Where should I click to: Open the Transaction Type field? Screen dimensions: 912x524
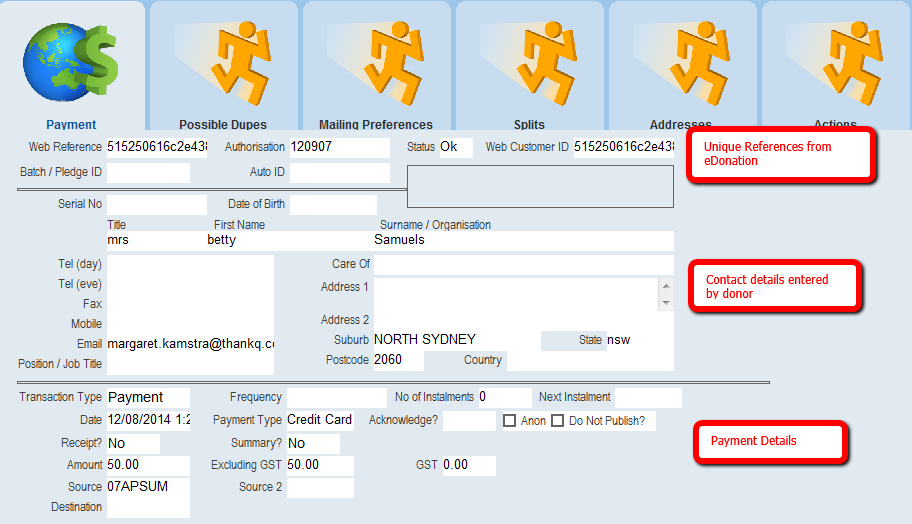148,397
